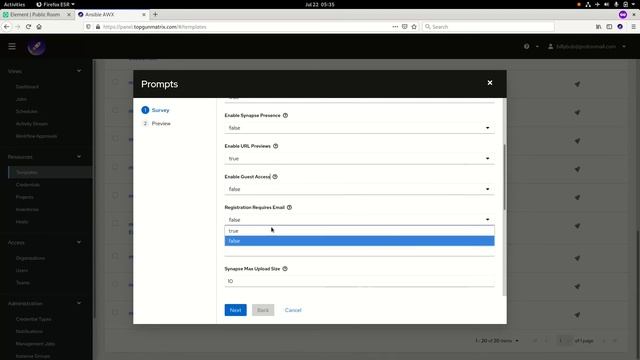Open help for Enable Guest Access
Viewport: 640px width, 360px height.
[x=275, y=177]
